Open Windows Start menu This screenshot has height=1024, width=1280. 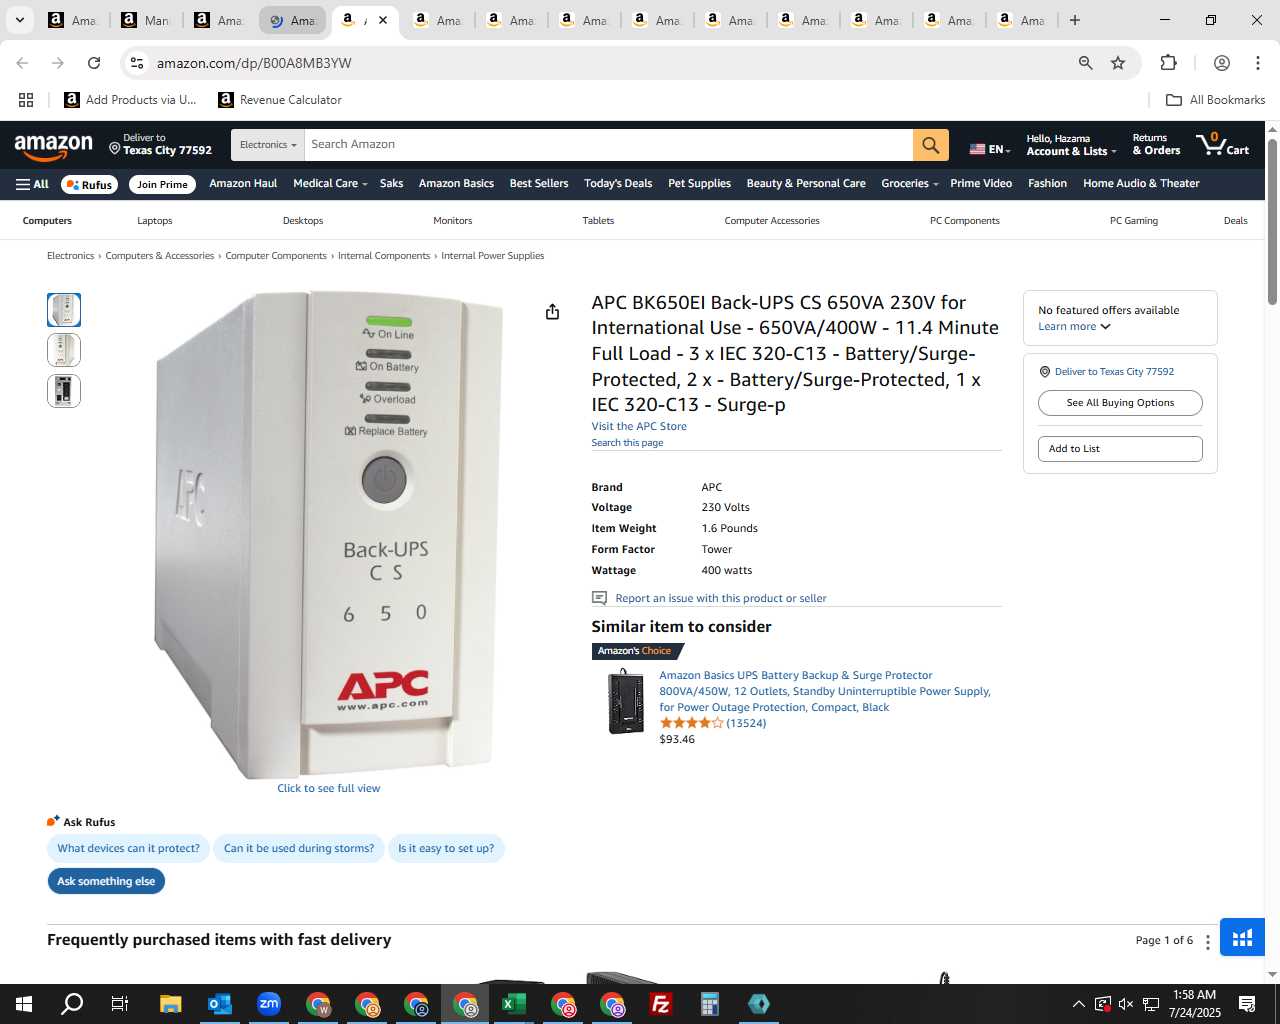tap(24, 1004)
